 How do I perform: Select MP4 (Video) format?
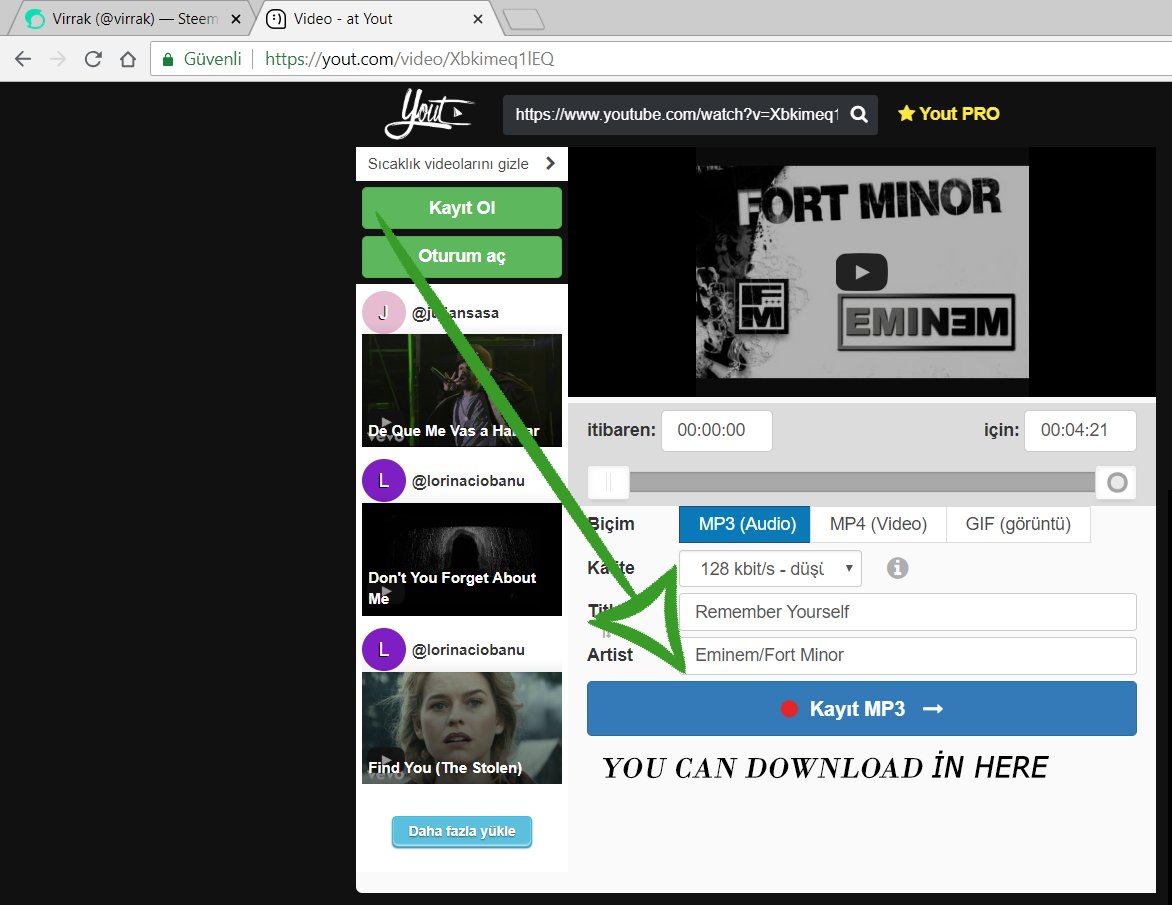click(x=878, y=524)
